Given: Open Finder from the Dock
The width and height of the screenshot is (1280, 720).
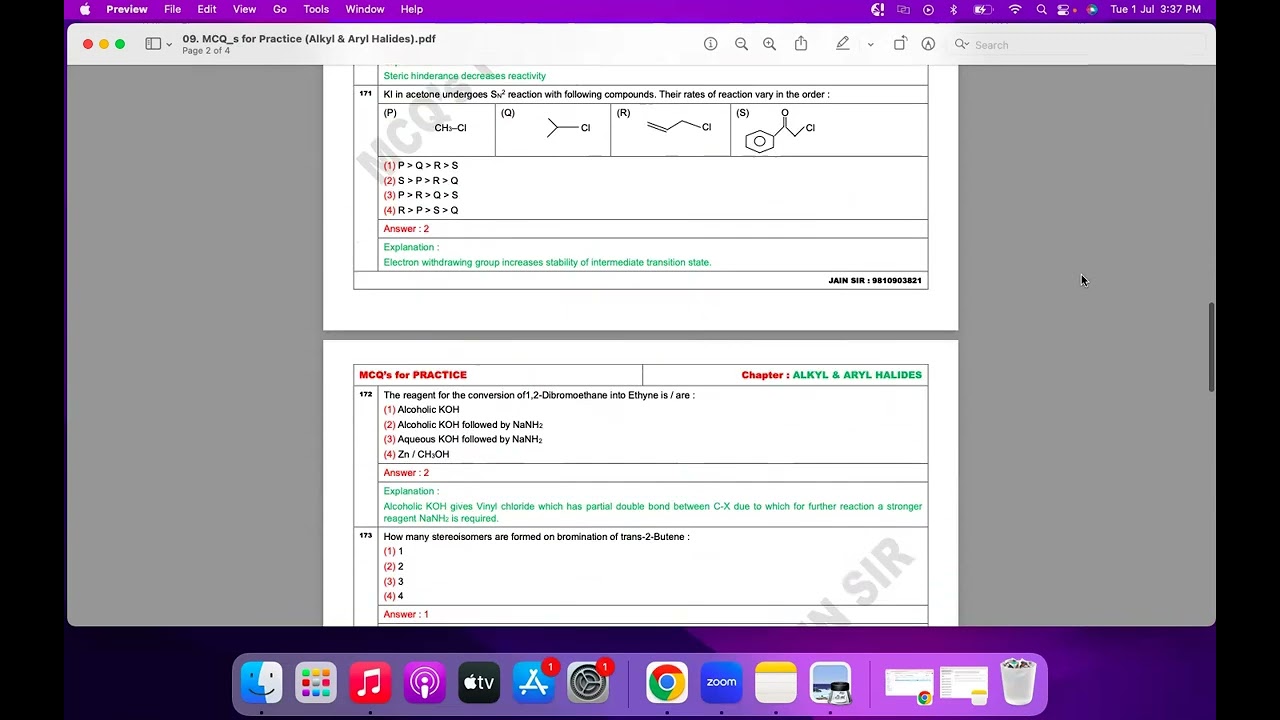Looking at the screenshot, I should pyautogui.click(x=262, y=683).
